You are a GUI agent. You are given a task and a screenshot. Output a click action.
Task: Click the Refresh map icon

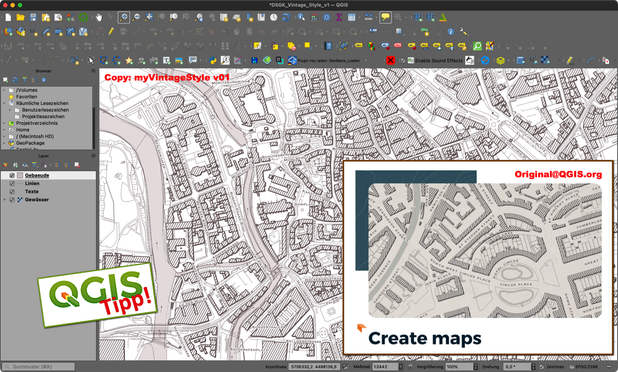pyautogui.click(x=286, y=17)
